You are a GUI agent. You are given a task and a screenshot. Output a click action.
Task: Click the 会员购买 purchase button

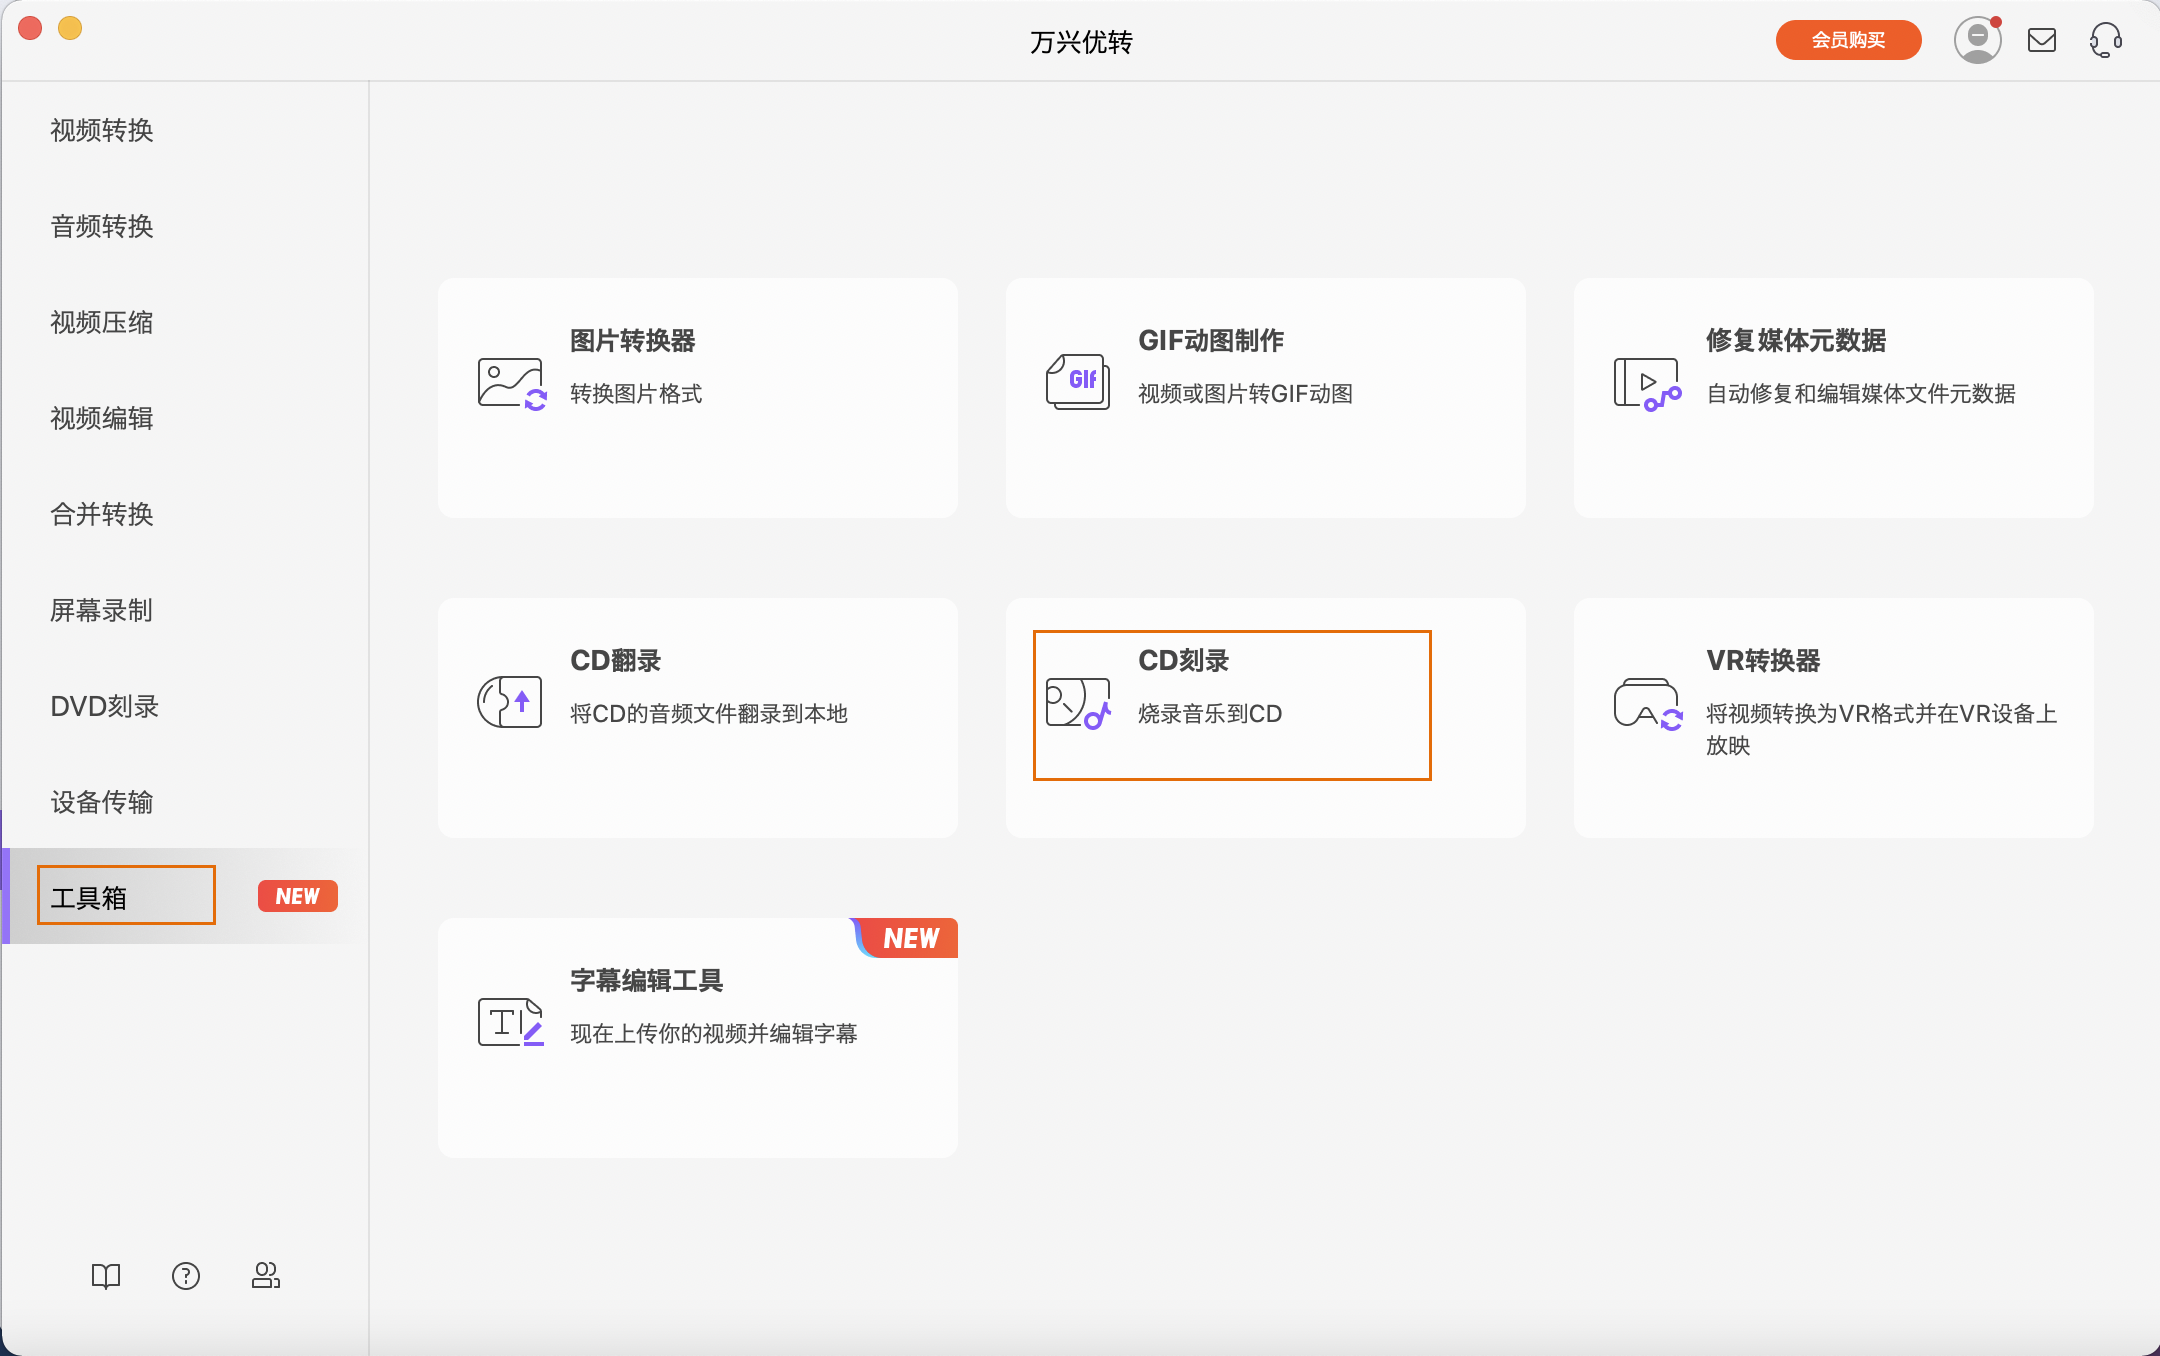1847,40
